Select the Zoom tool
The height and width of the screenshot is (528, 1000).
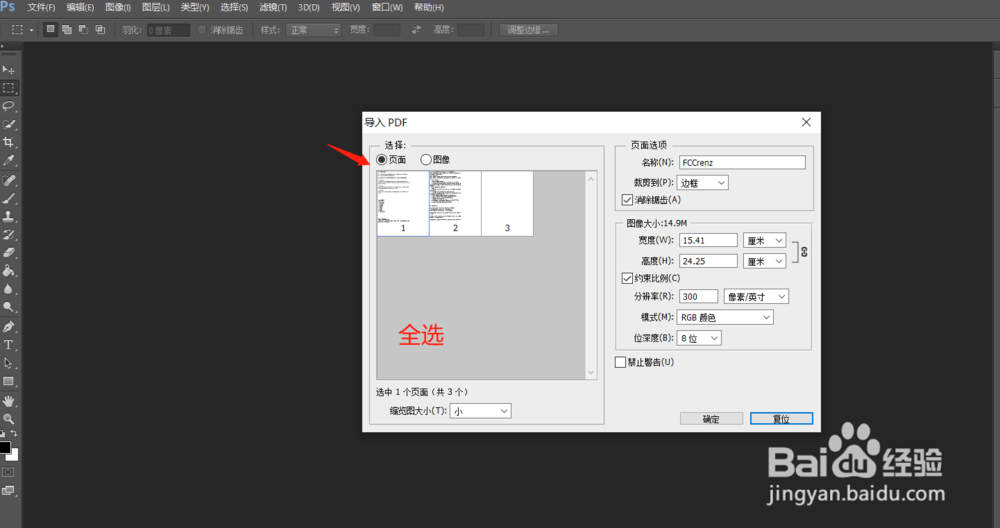8,419
